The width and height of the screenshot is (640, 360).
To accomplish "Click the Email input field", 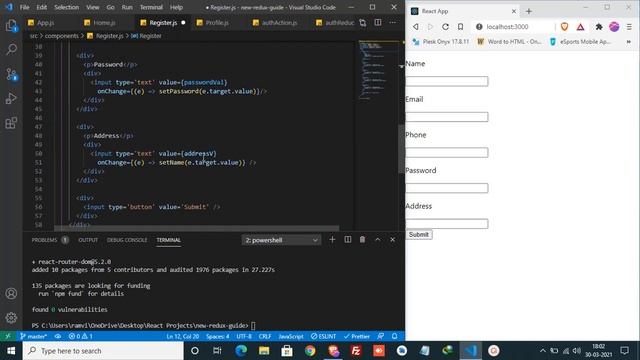I will click(x=447, y=117).
